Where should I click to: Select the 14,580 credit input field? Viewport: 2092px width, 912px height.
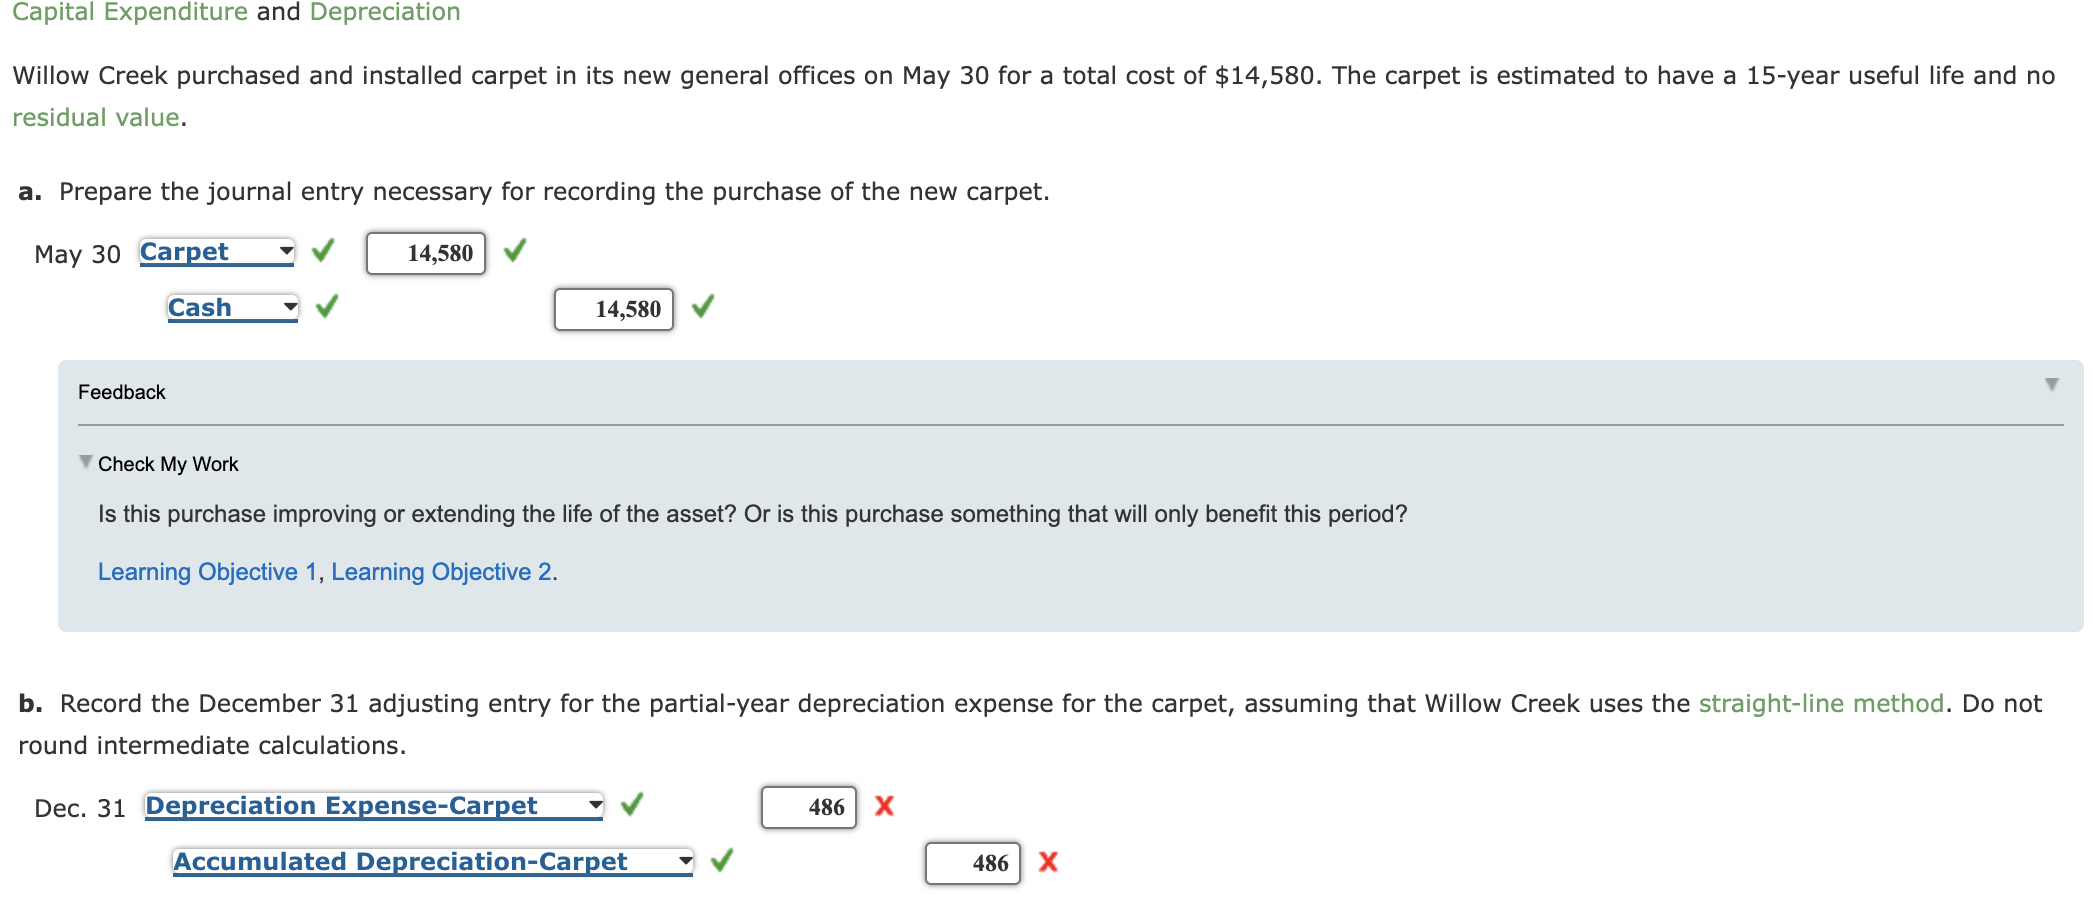613,309
